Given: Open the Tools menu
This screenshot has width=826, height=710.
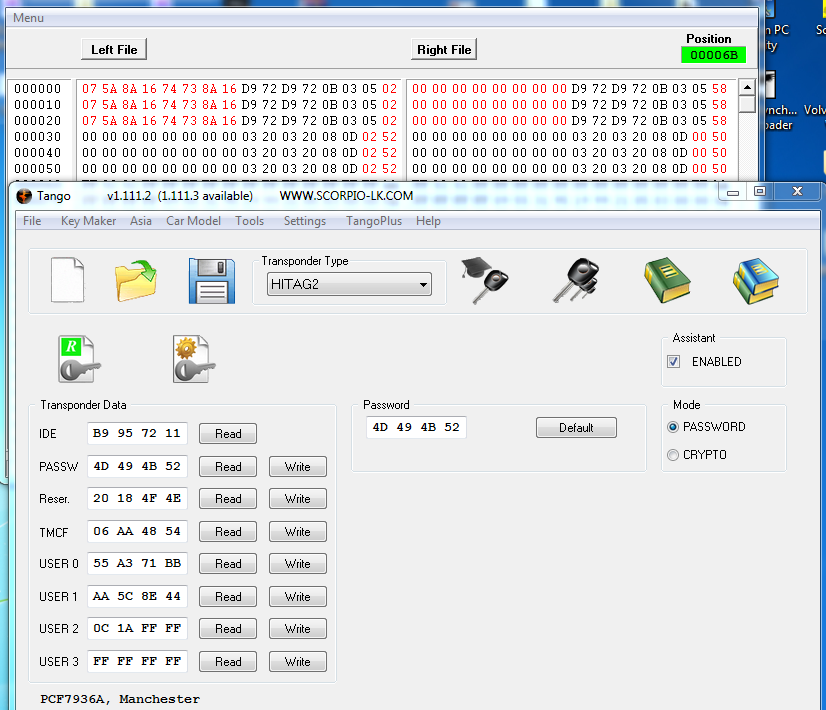Looking at the screenshot, I should coord(250,221).
